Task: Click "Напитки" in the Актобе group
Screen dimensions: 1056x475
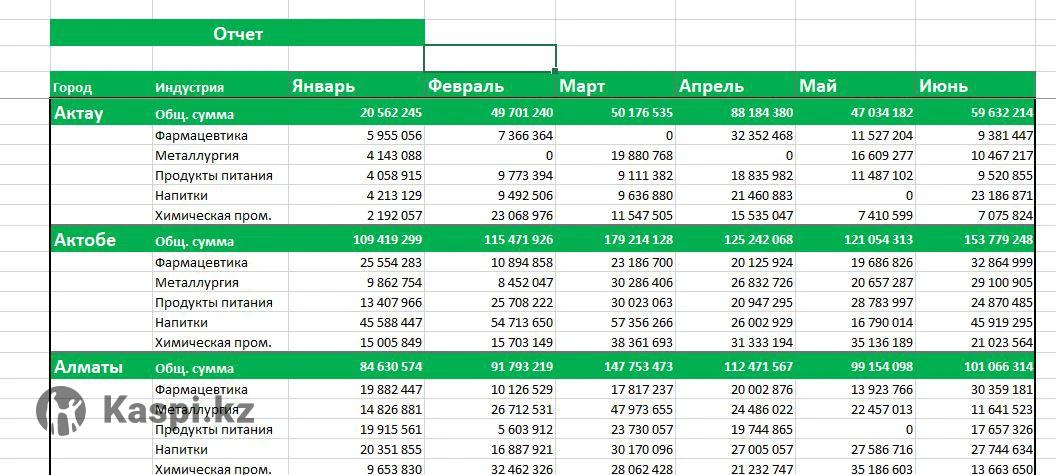Action: pos(181,322)
